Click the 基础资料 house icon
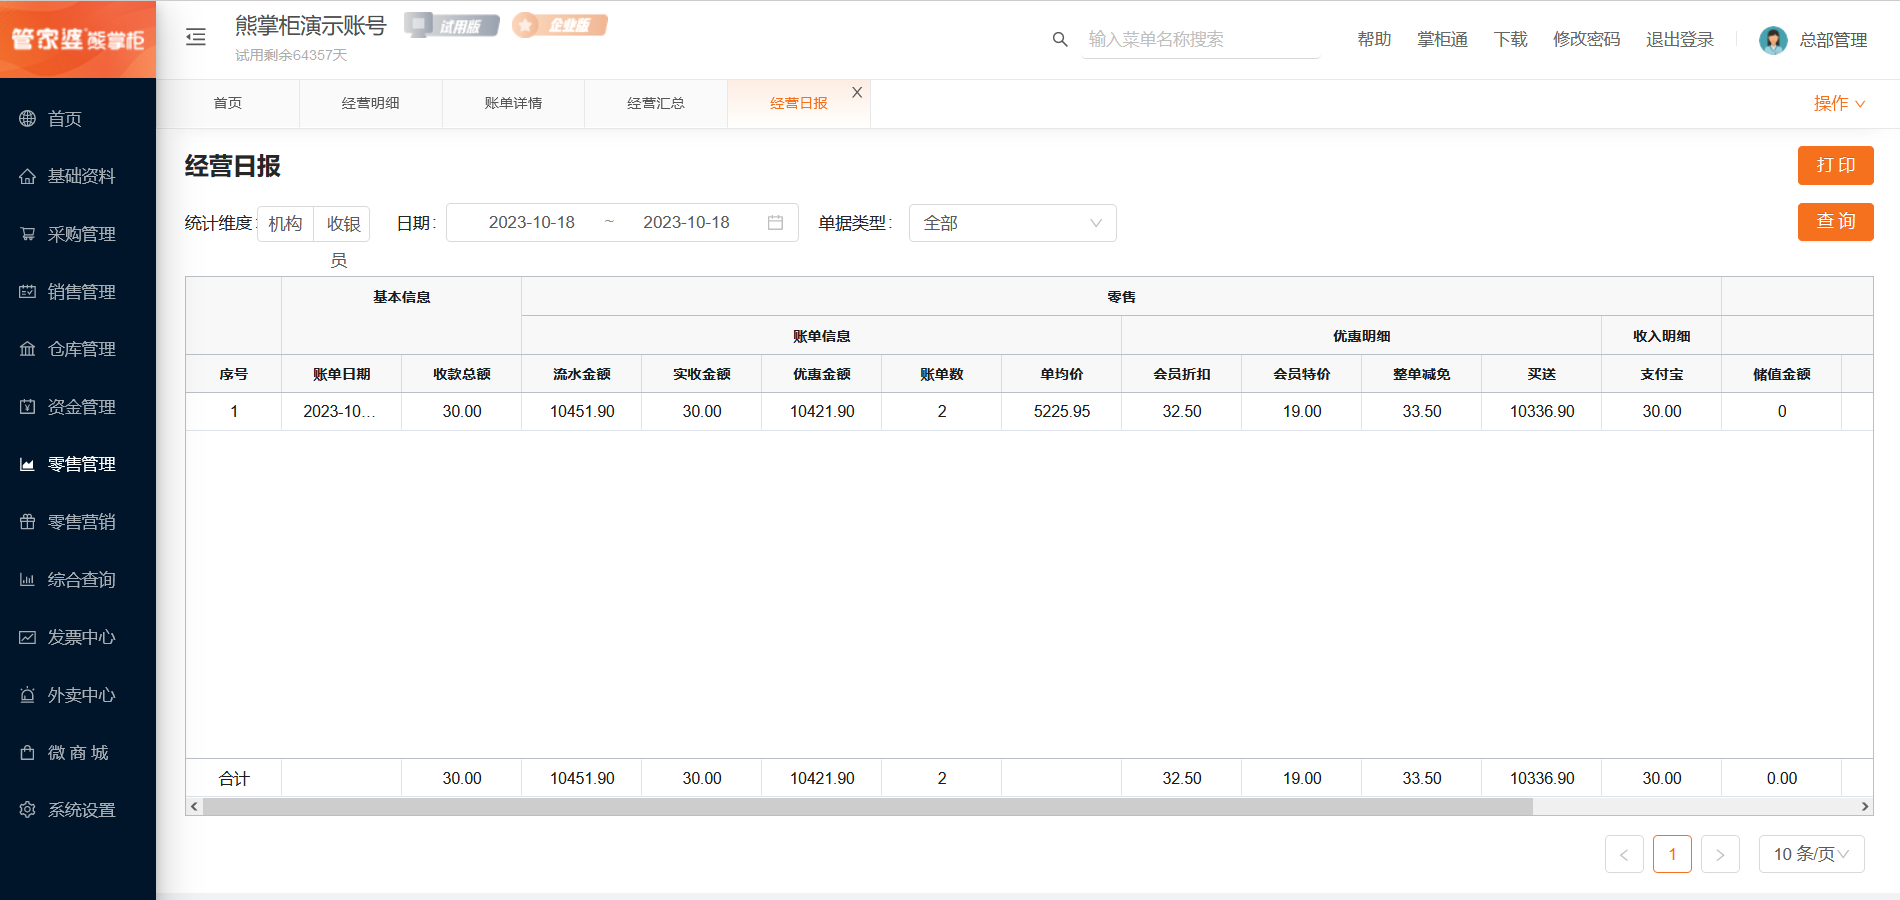1900x900 pixels. tap(27, 176)
